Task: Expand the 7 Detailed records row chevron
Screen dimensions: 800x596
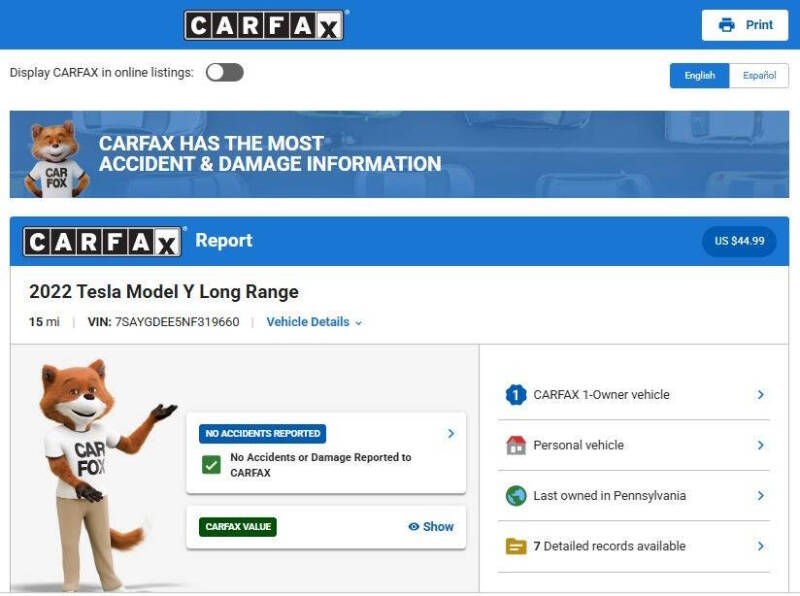Action: coord(761,546)
